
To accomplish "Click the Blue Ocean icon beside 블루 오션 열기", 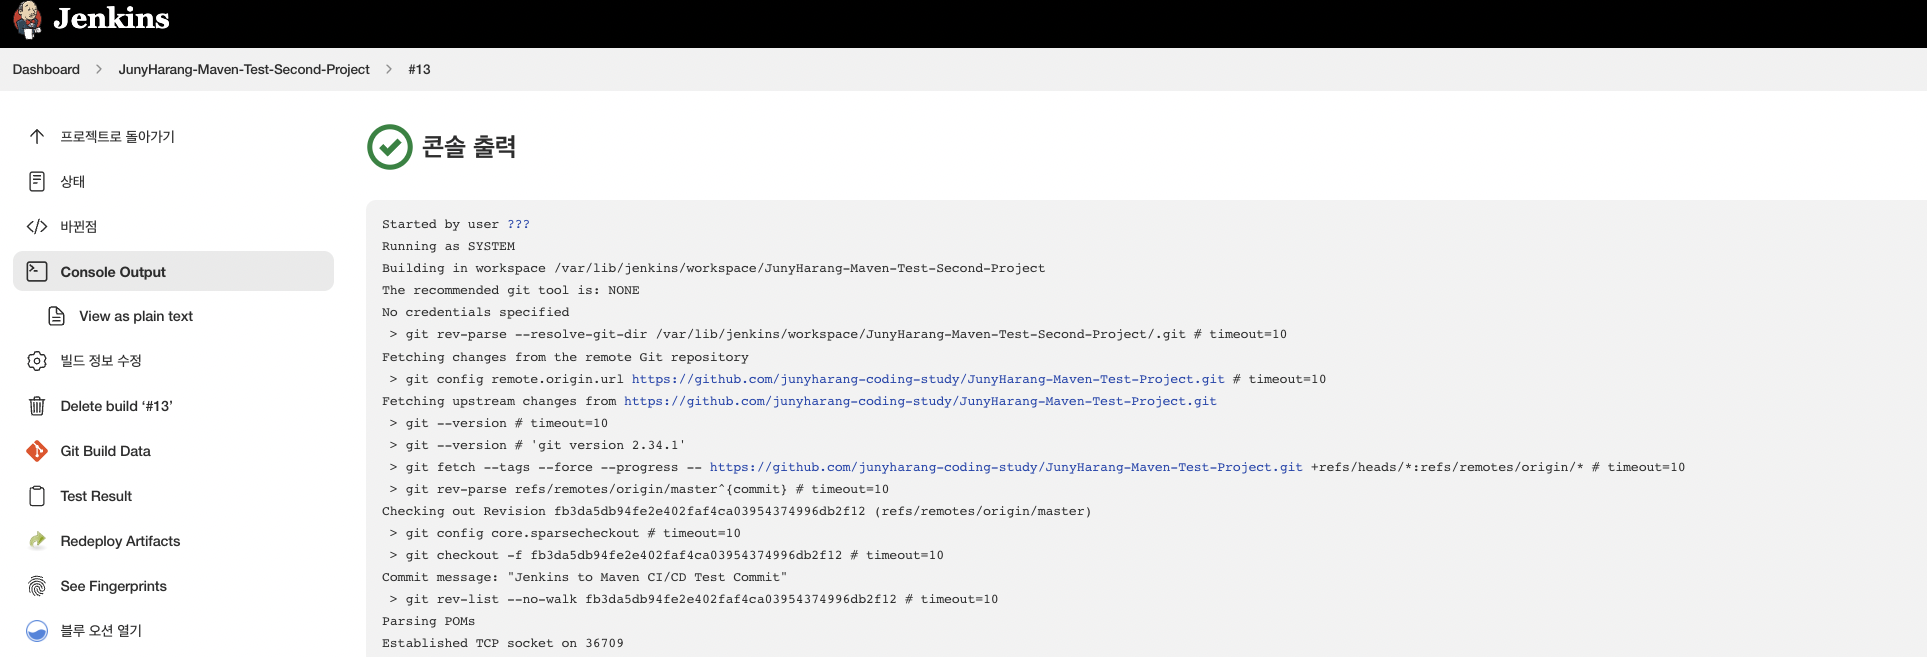I will click(37, 631).
